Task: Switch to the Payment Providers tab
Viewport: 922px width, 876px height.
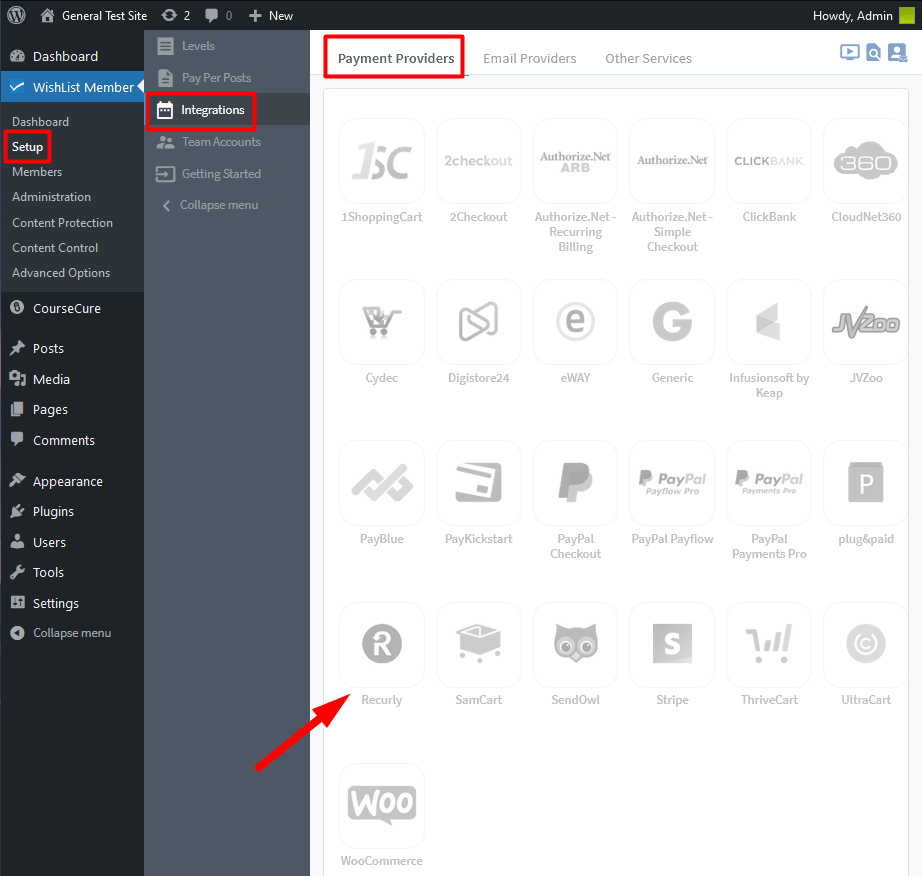Action: coord(396,58)
